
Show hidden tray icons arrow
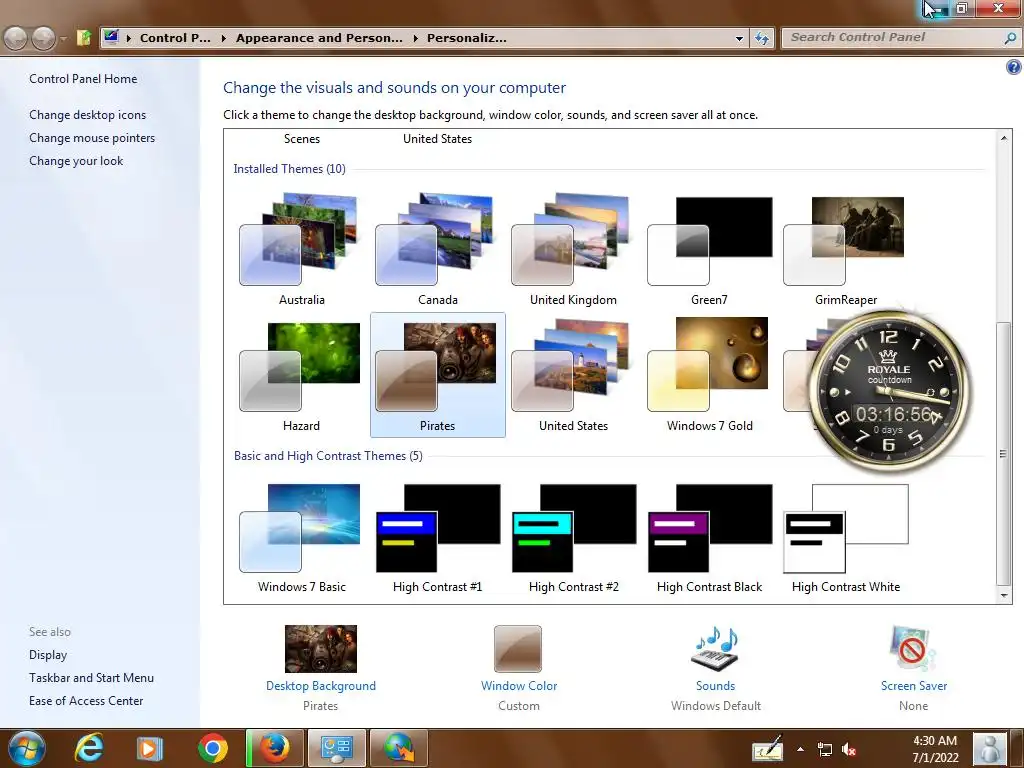pyautogui.click(x=800, y=749)
